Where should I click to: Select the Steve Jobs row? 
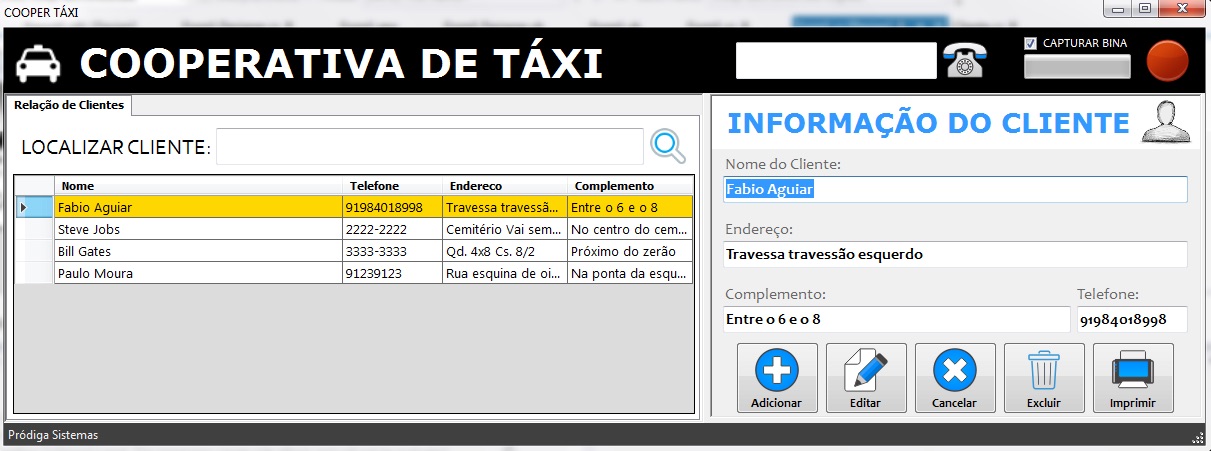coord(354,229)
